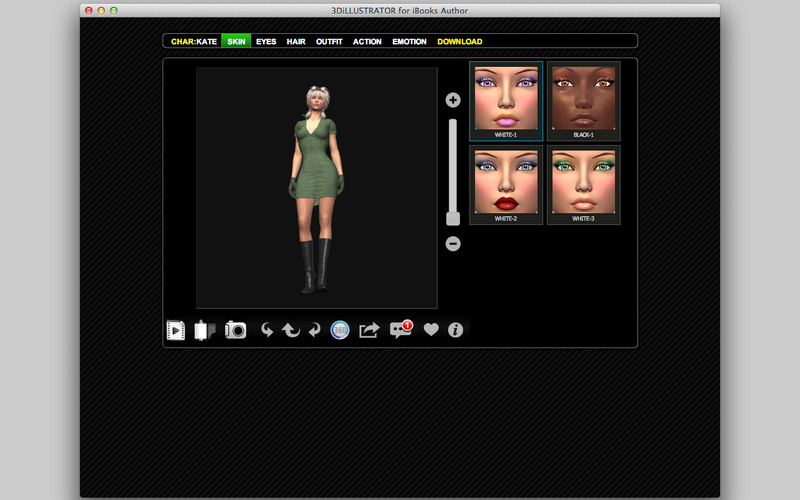Close window with the red button
This screenshot has height=500, width=800.
pos(89,10)
